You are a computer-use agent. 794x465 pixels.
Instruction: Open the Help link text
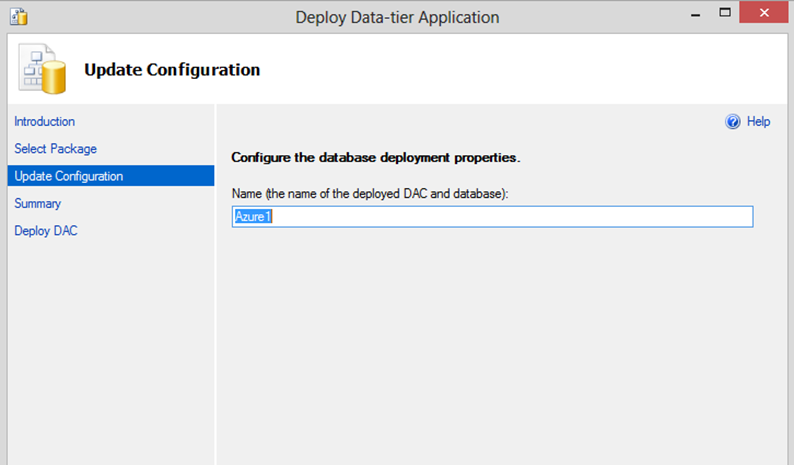pos(758,122)
